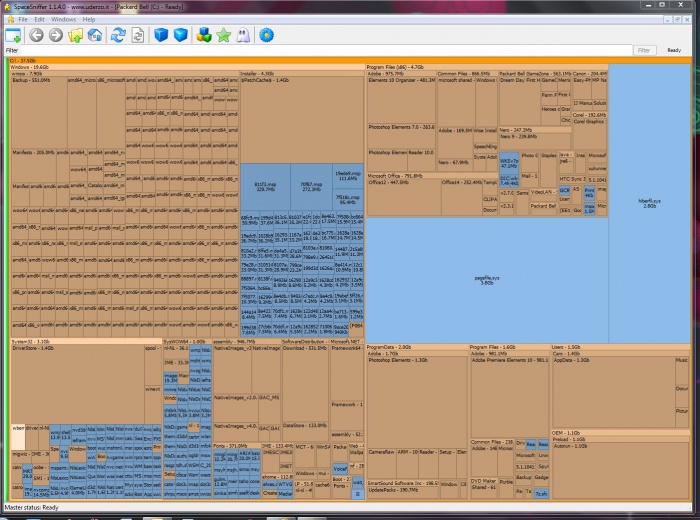Select the Adobe Premiere Elements 10 tile

tap(509, 397)
